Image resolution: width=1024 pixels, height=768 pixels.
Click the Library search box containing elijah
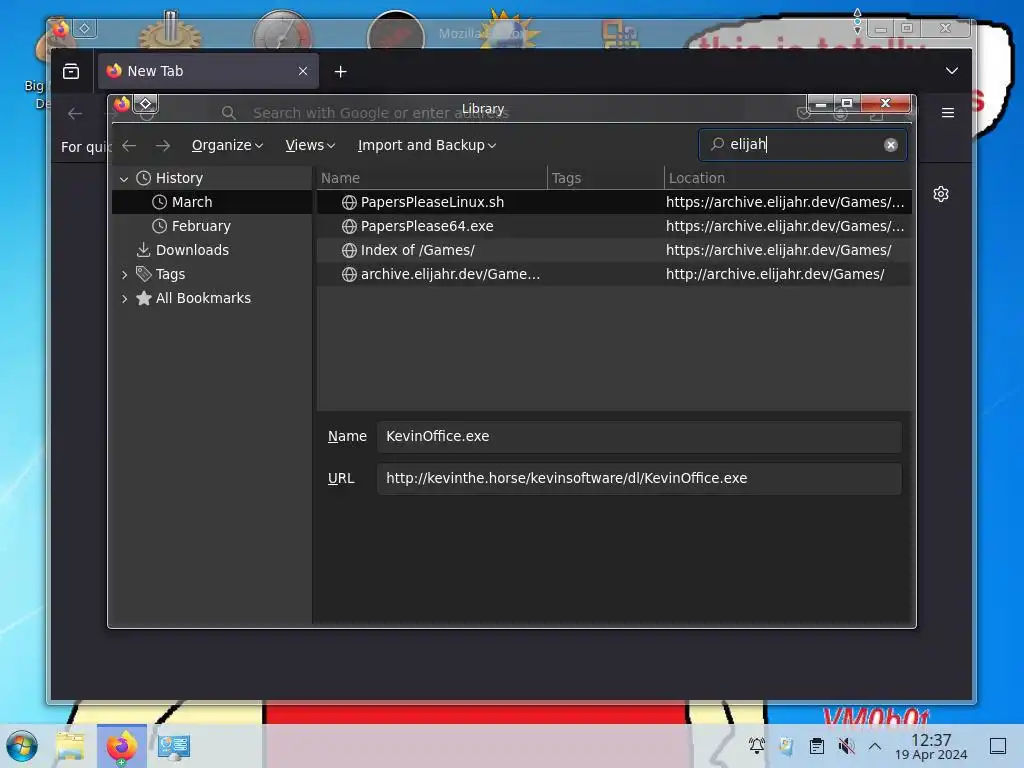pyautogui.click(x=802, y=144)
